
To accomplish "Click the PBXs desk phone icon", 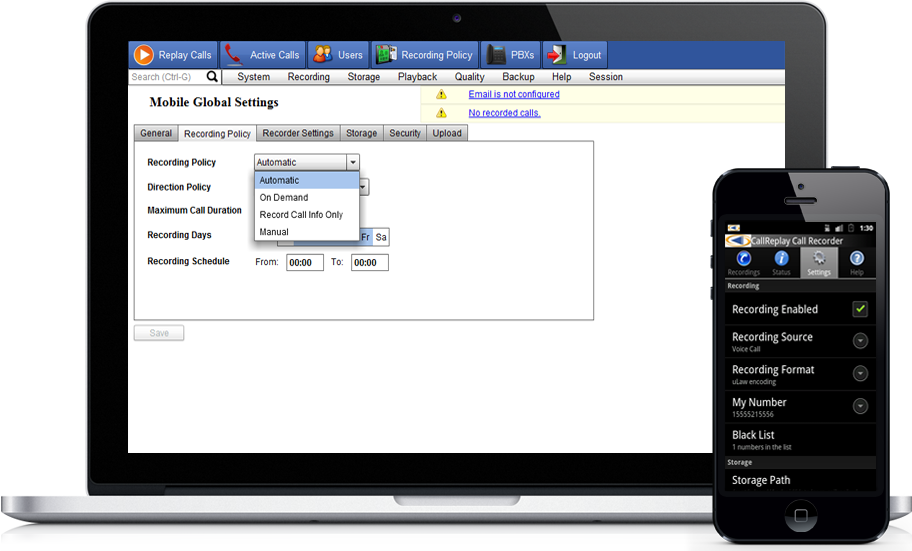I will click(x=496, y=54).
